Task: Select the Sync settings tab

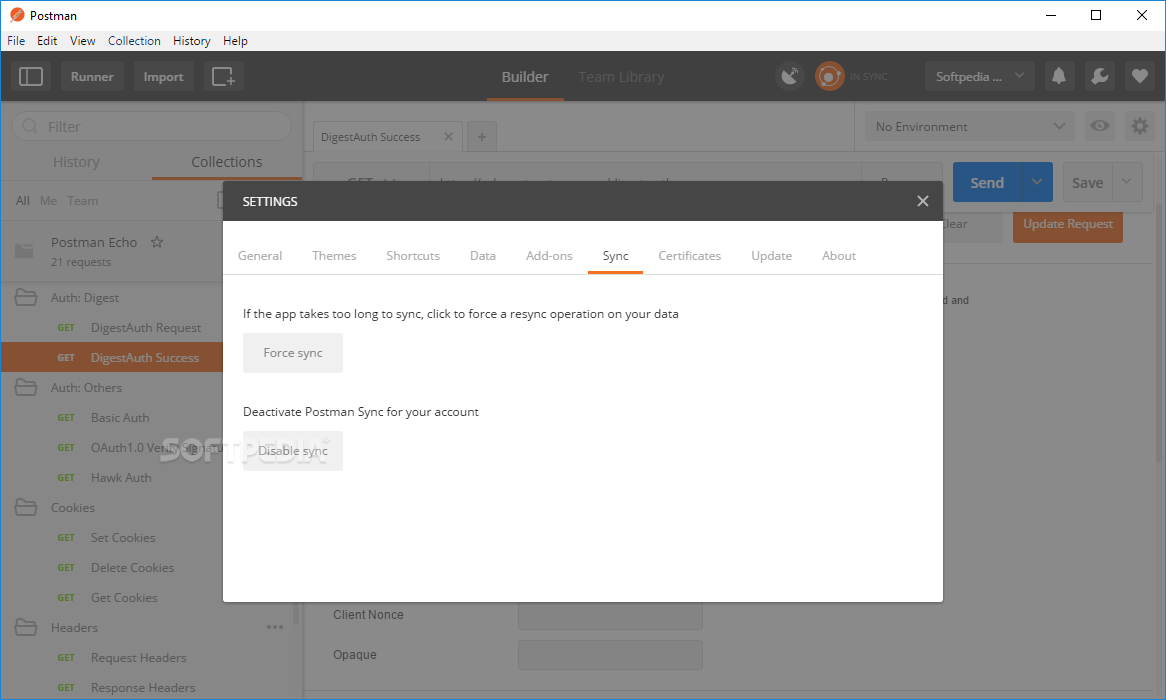Action: pyautogui.click(x=615, y=256)
